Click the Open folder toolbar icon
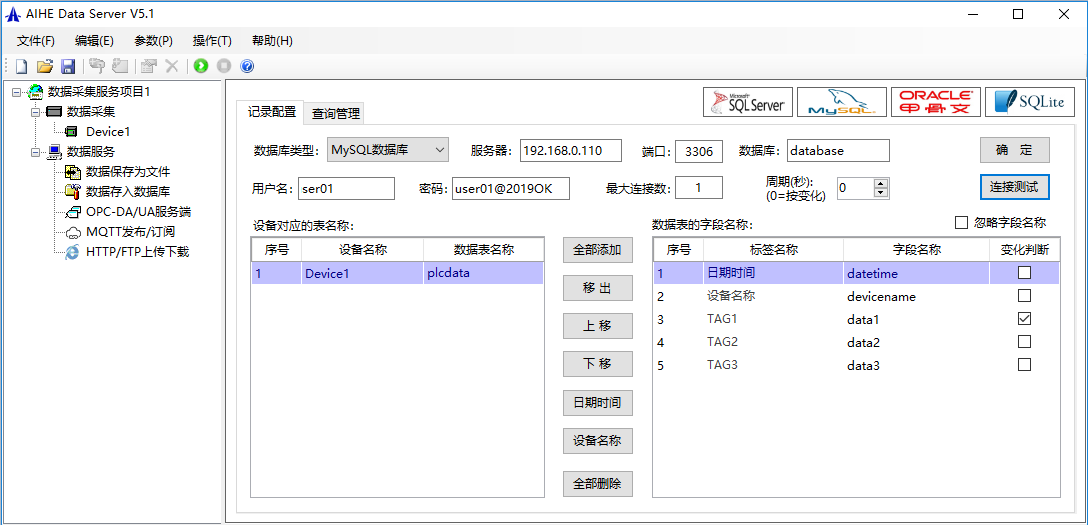 [x=44, y=66]
